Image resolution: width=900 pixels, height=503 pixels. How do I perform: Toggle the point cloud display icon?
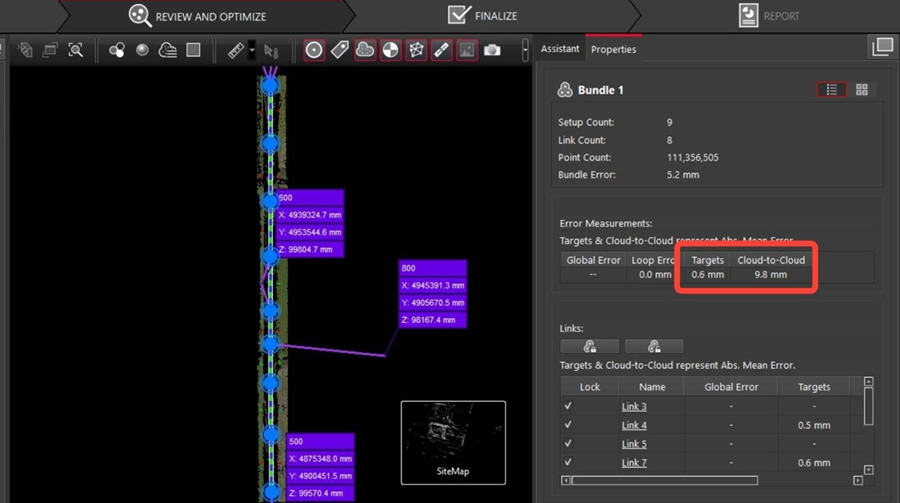coord(365,50)
